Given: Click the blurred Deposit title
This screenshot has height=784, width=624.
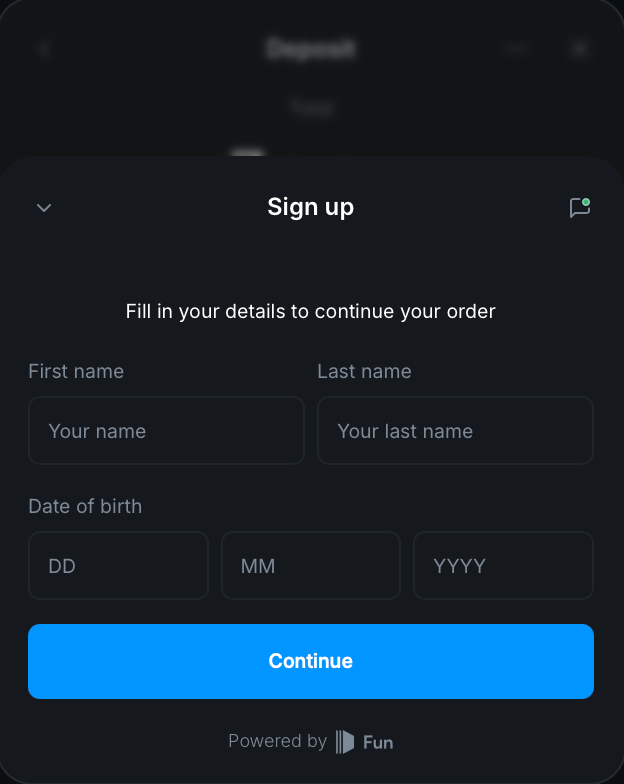Looking at the screenshot, I should pyautogui.click(x=310, y=49).
